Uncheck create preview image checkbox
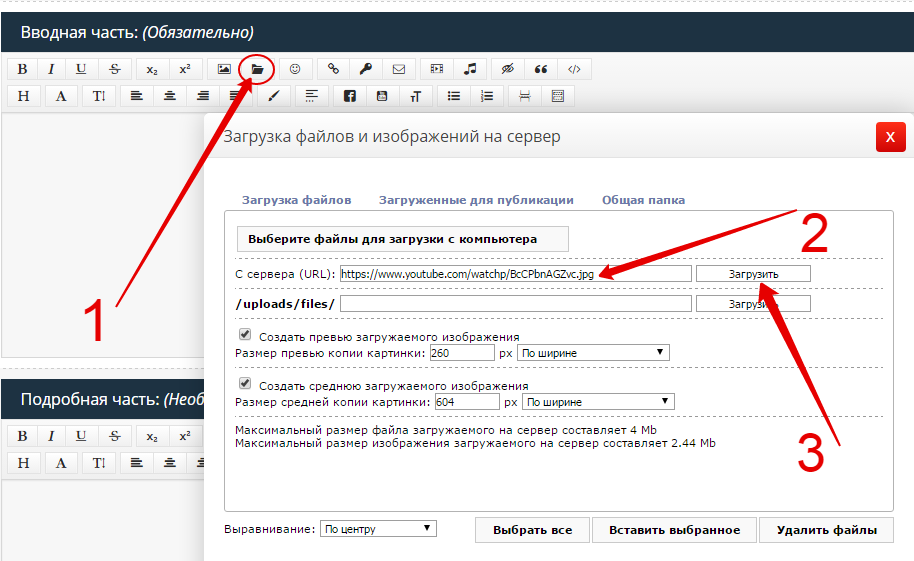Screen dimensions: 914x561 [245, 335]
